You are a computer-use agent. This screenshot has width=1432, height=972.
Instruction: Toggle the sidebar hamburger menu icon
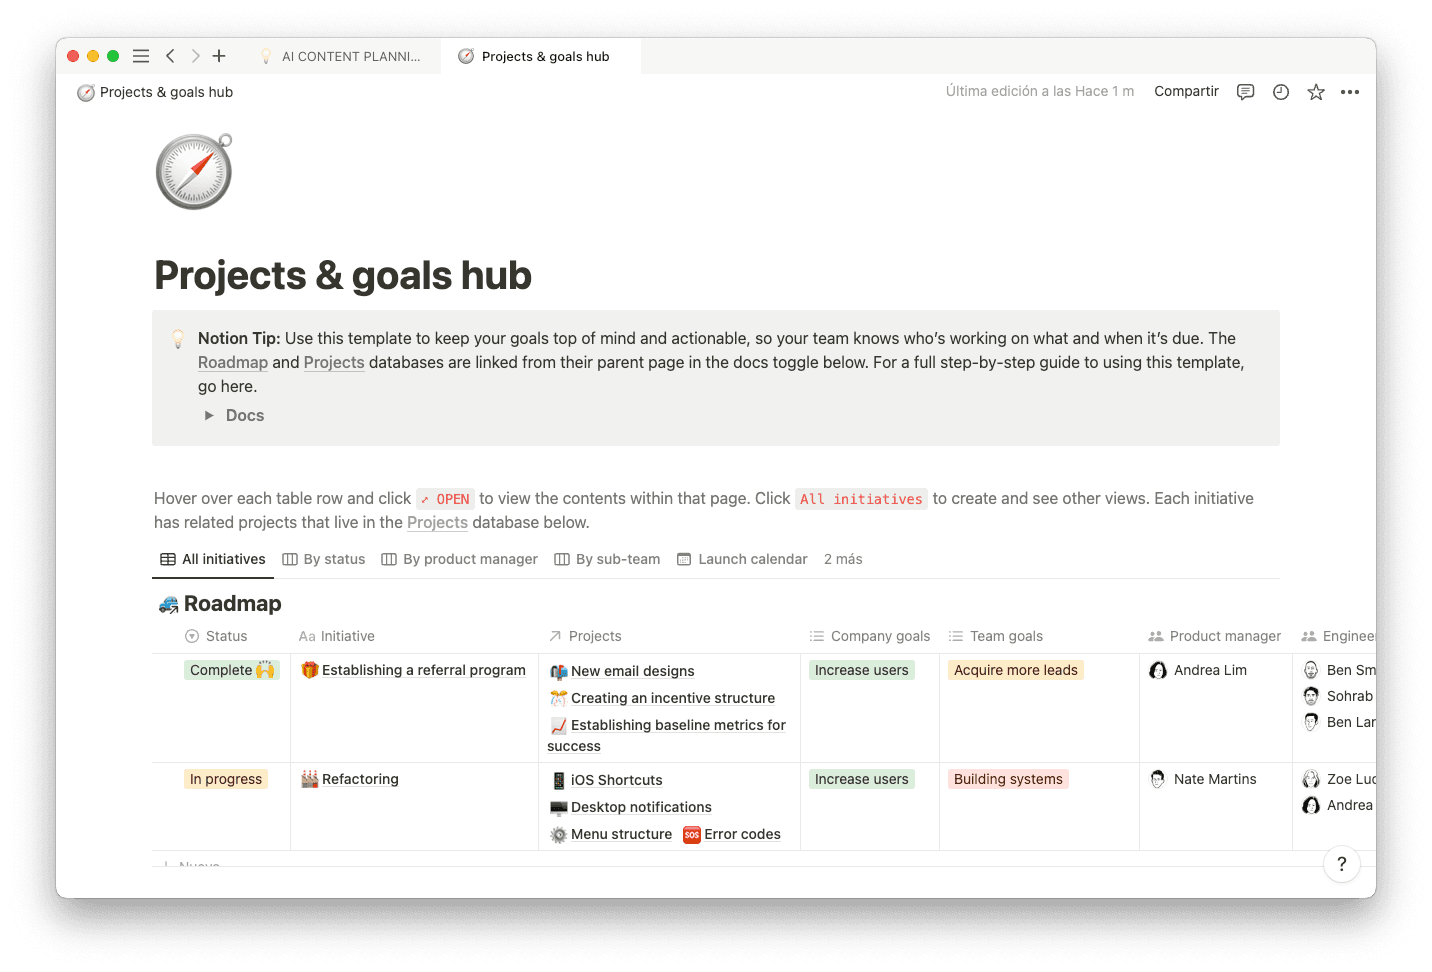pyautogui.click(x=141, y=56)
